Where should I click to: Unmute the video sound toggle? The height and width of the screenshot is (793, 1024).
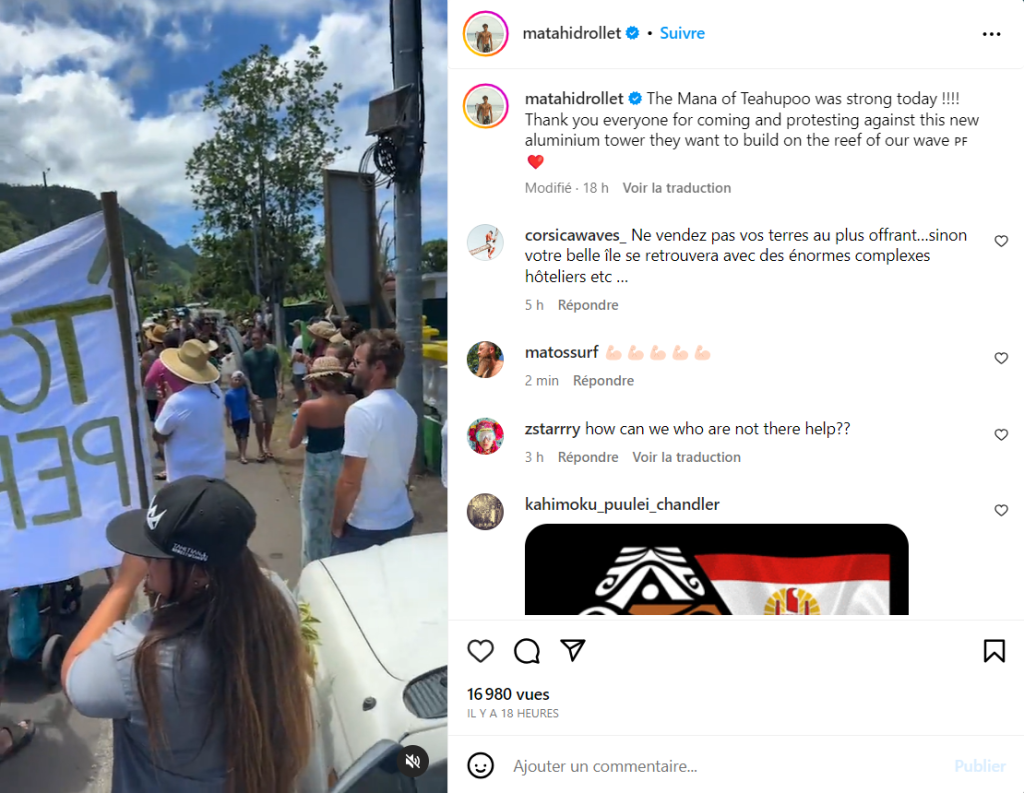pyautogui.click(x=413, y=761)
